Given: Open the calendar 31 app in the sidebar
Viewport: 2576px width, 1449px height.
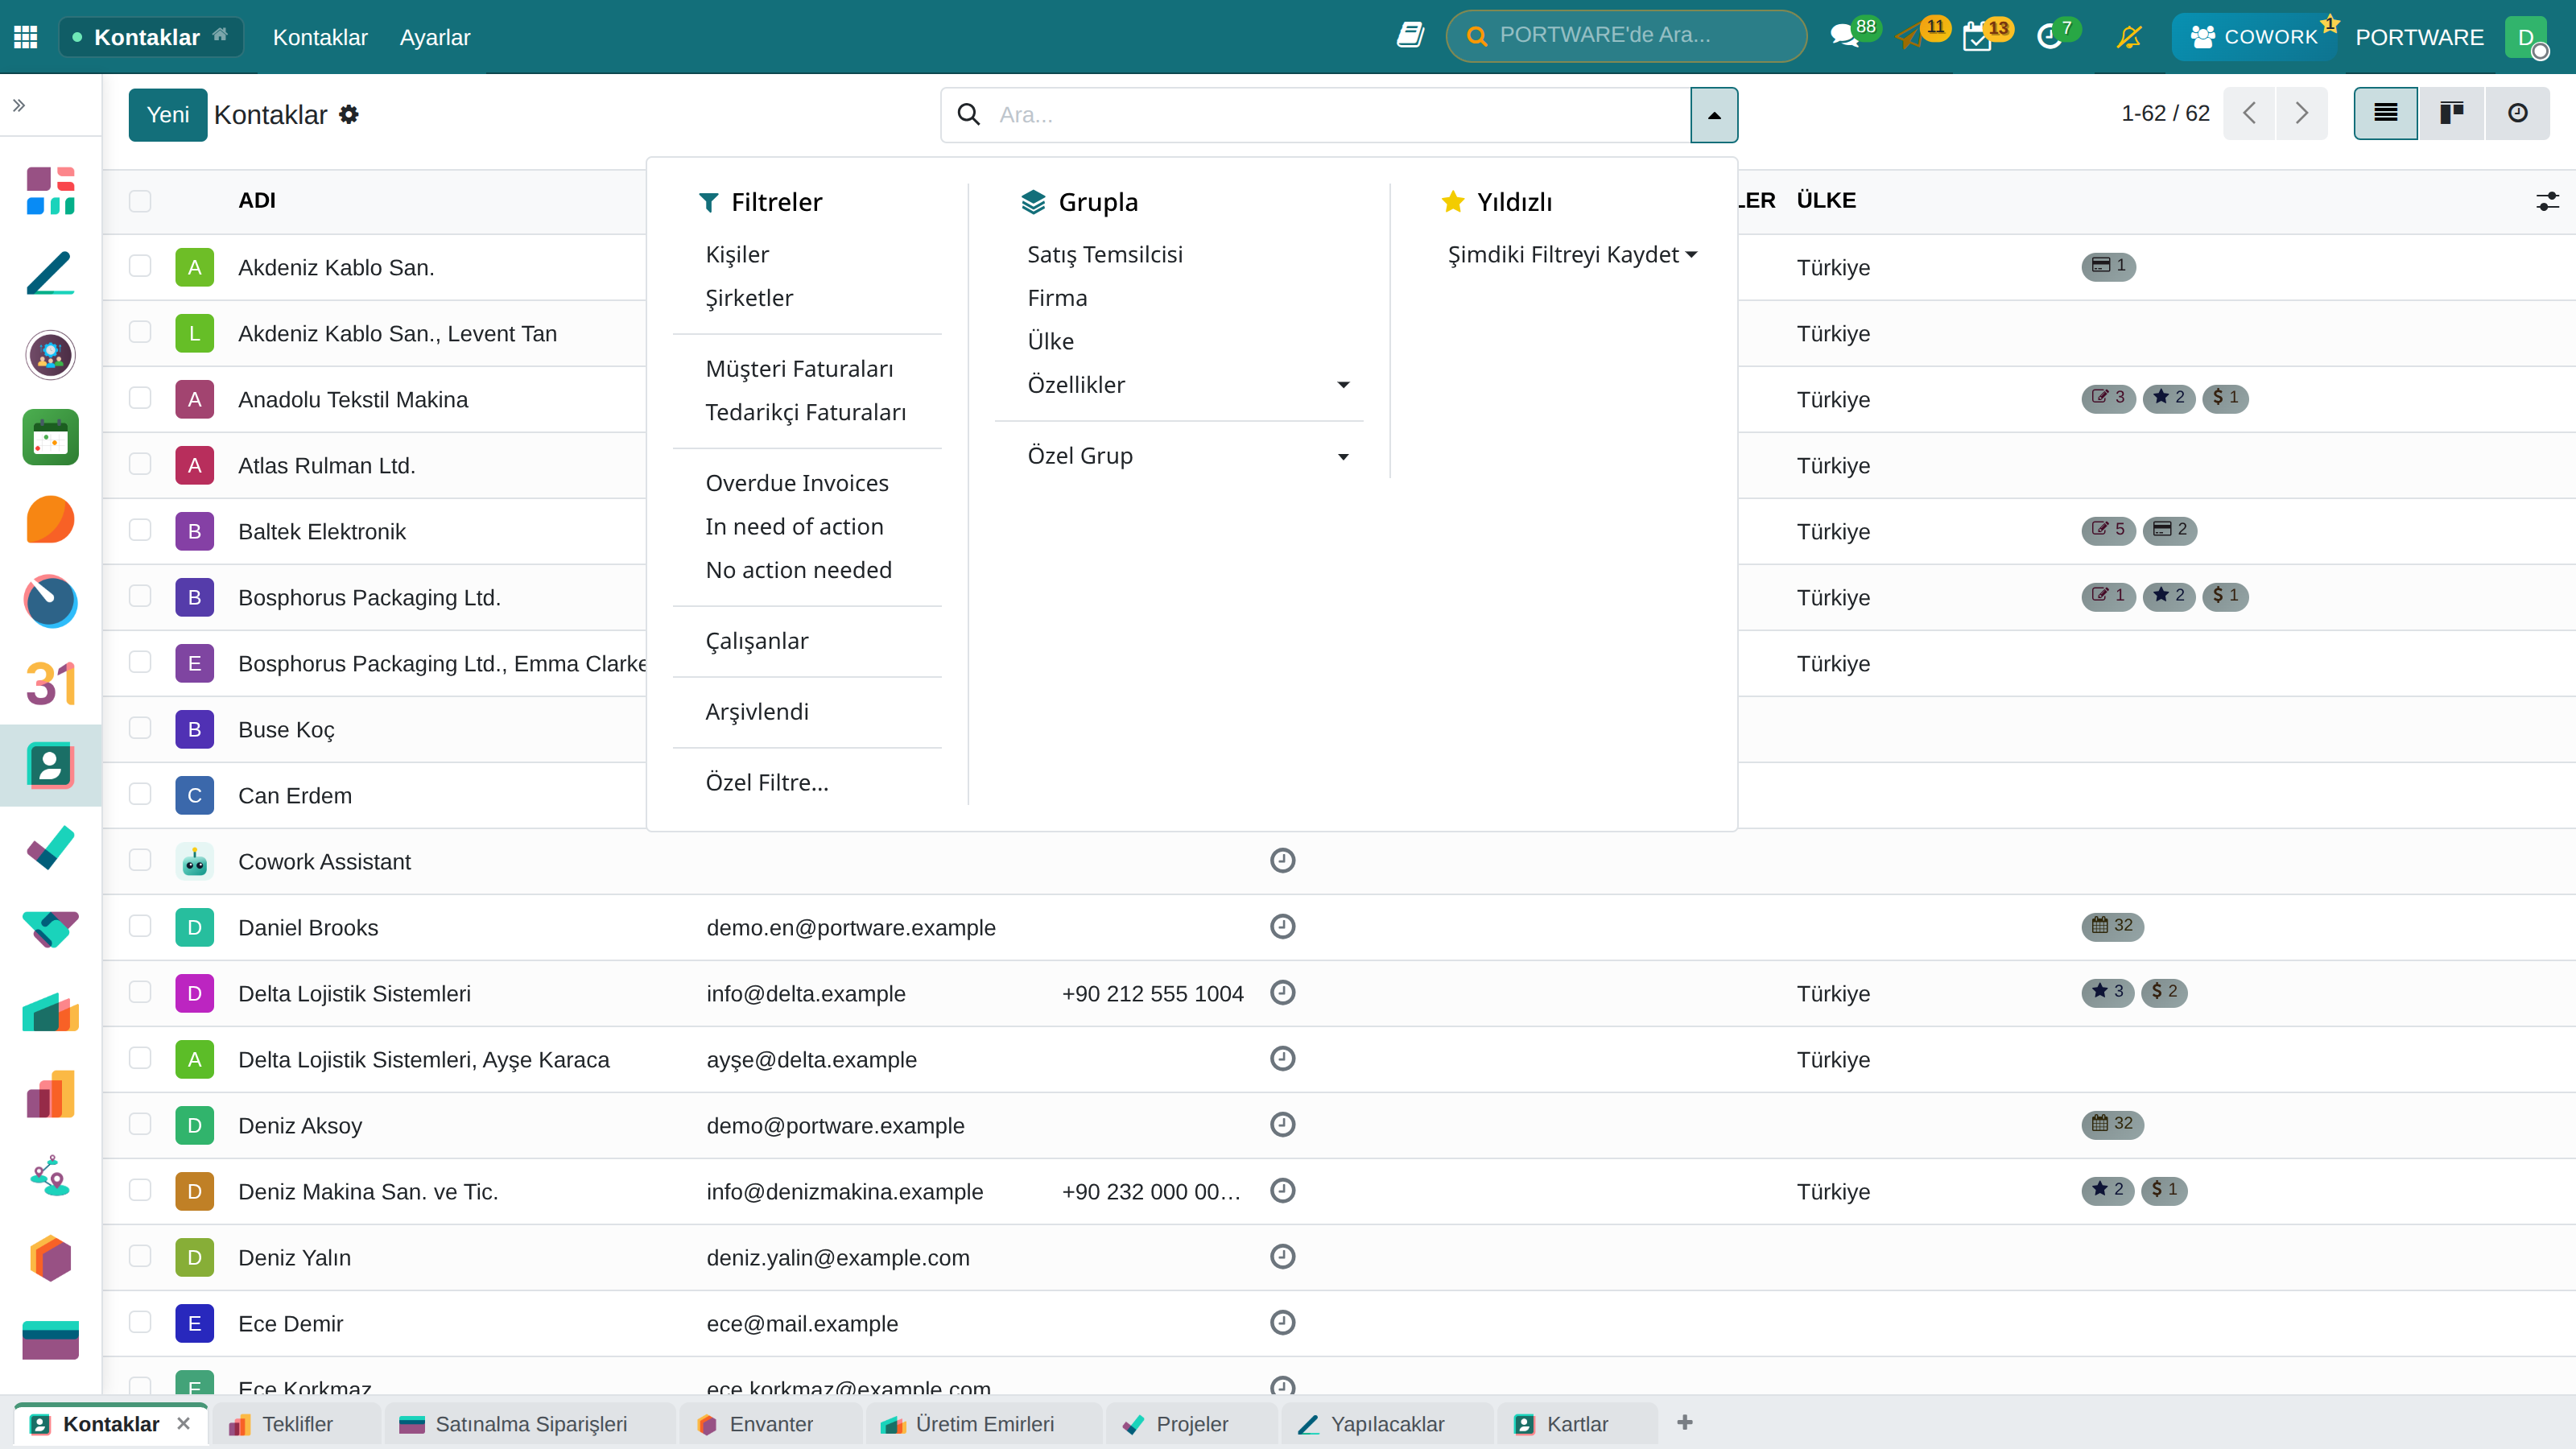Looking at the screenshot, I should [x=50, y=683].
